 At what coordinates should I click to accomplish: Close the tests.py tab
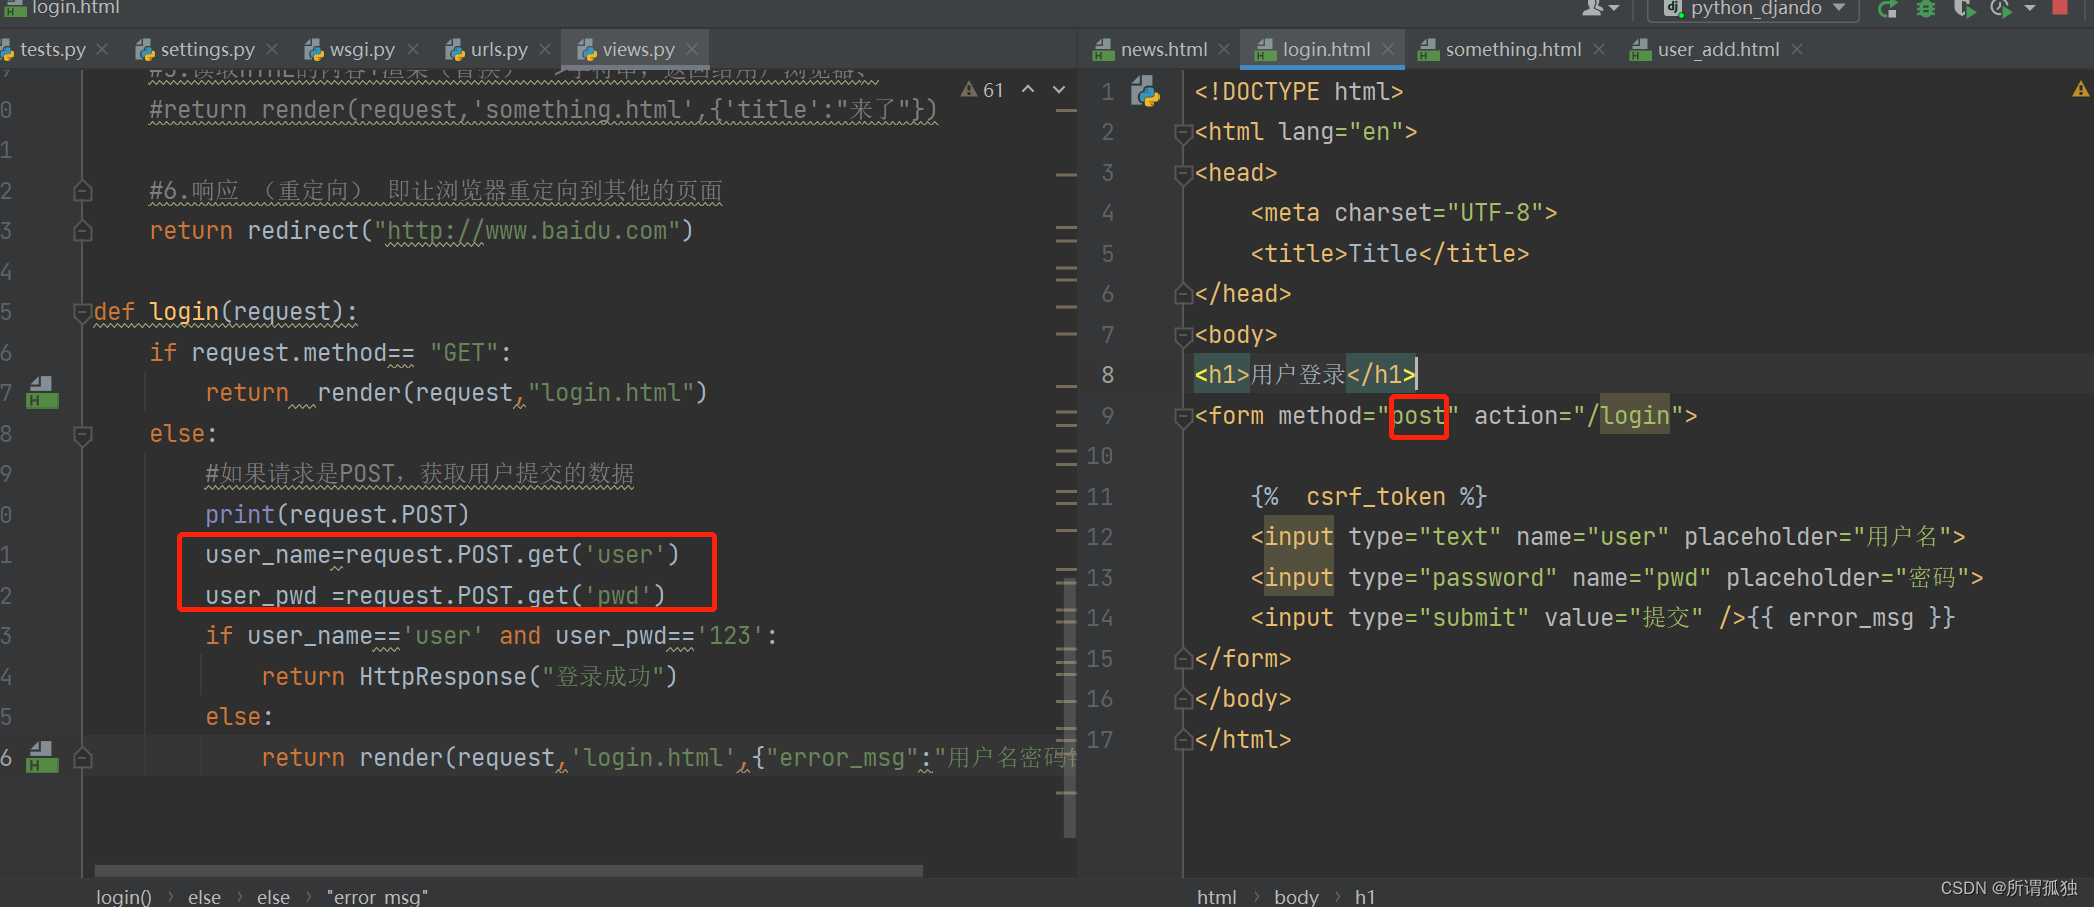102,49
